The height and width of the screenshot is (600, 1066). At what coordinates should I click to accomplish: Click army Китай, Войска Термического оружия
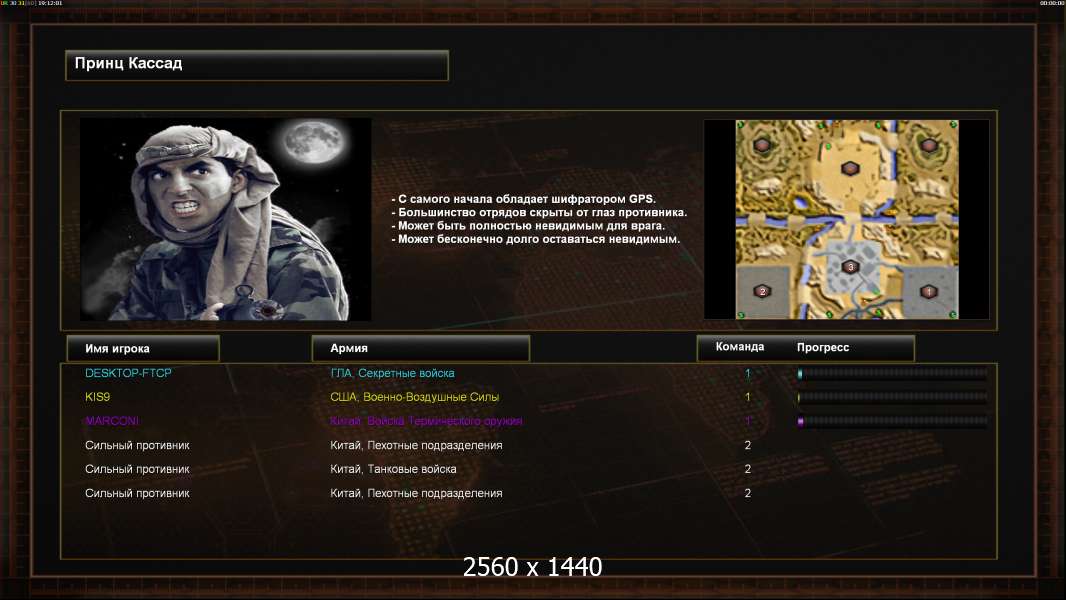[x=426, y=421]
